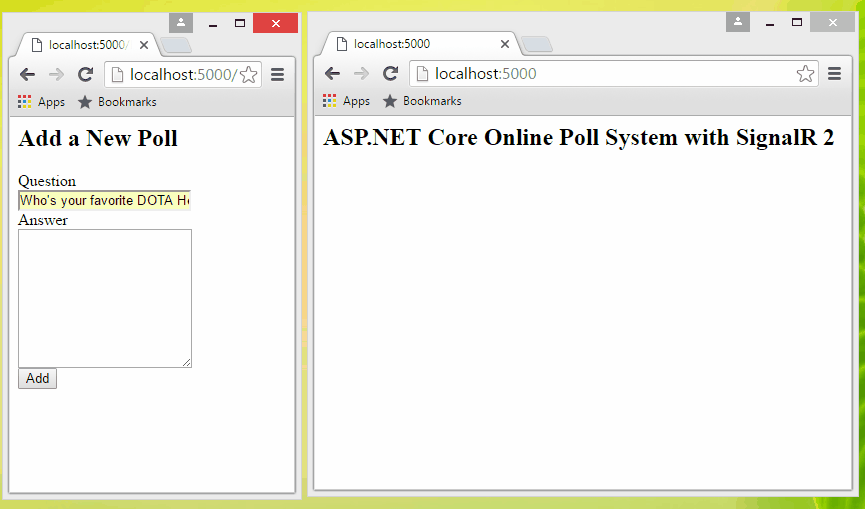Click inside the Answer text area
Image resolution: width=865 pixels, height=509 pixels.
(105, 298)
